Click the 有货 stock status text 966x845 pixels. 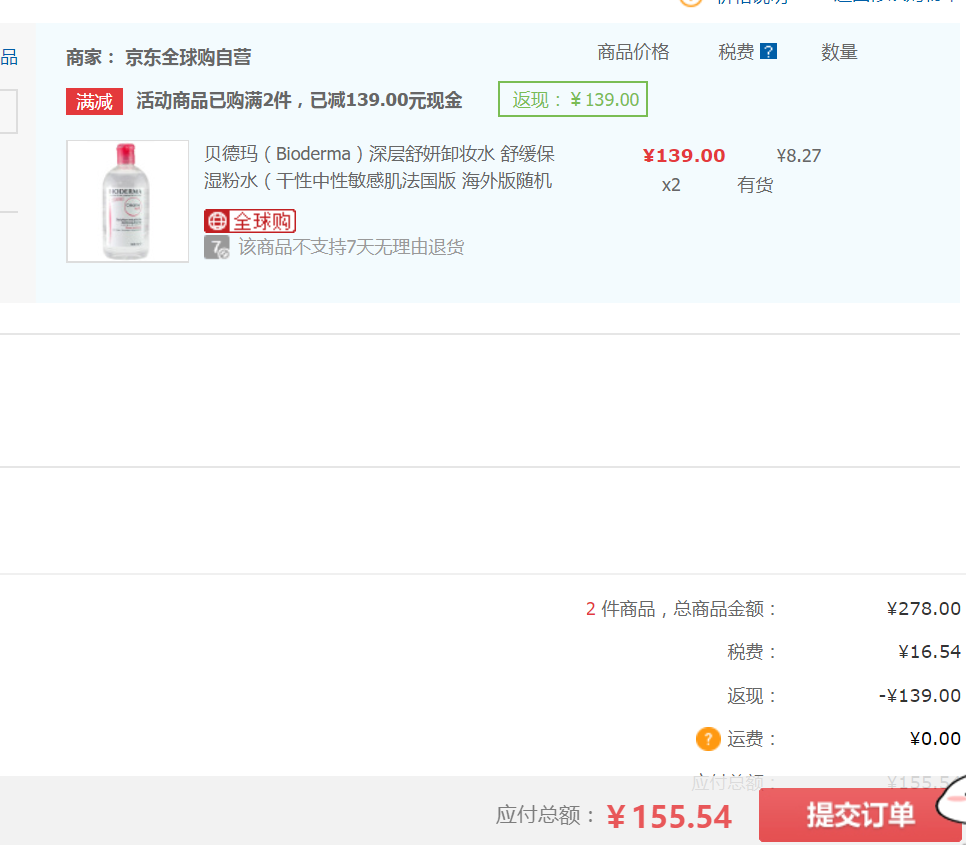tap(755, 185)
